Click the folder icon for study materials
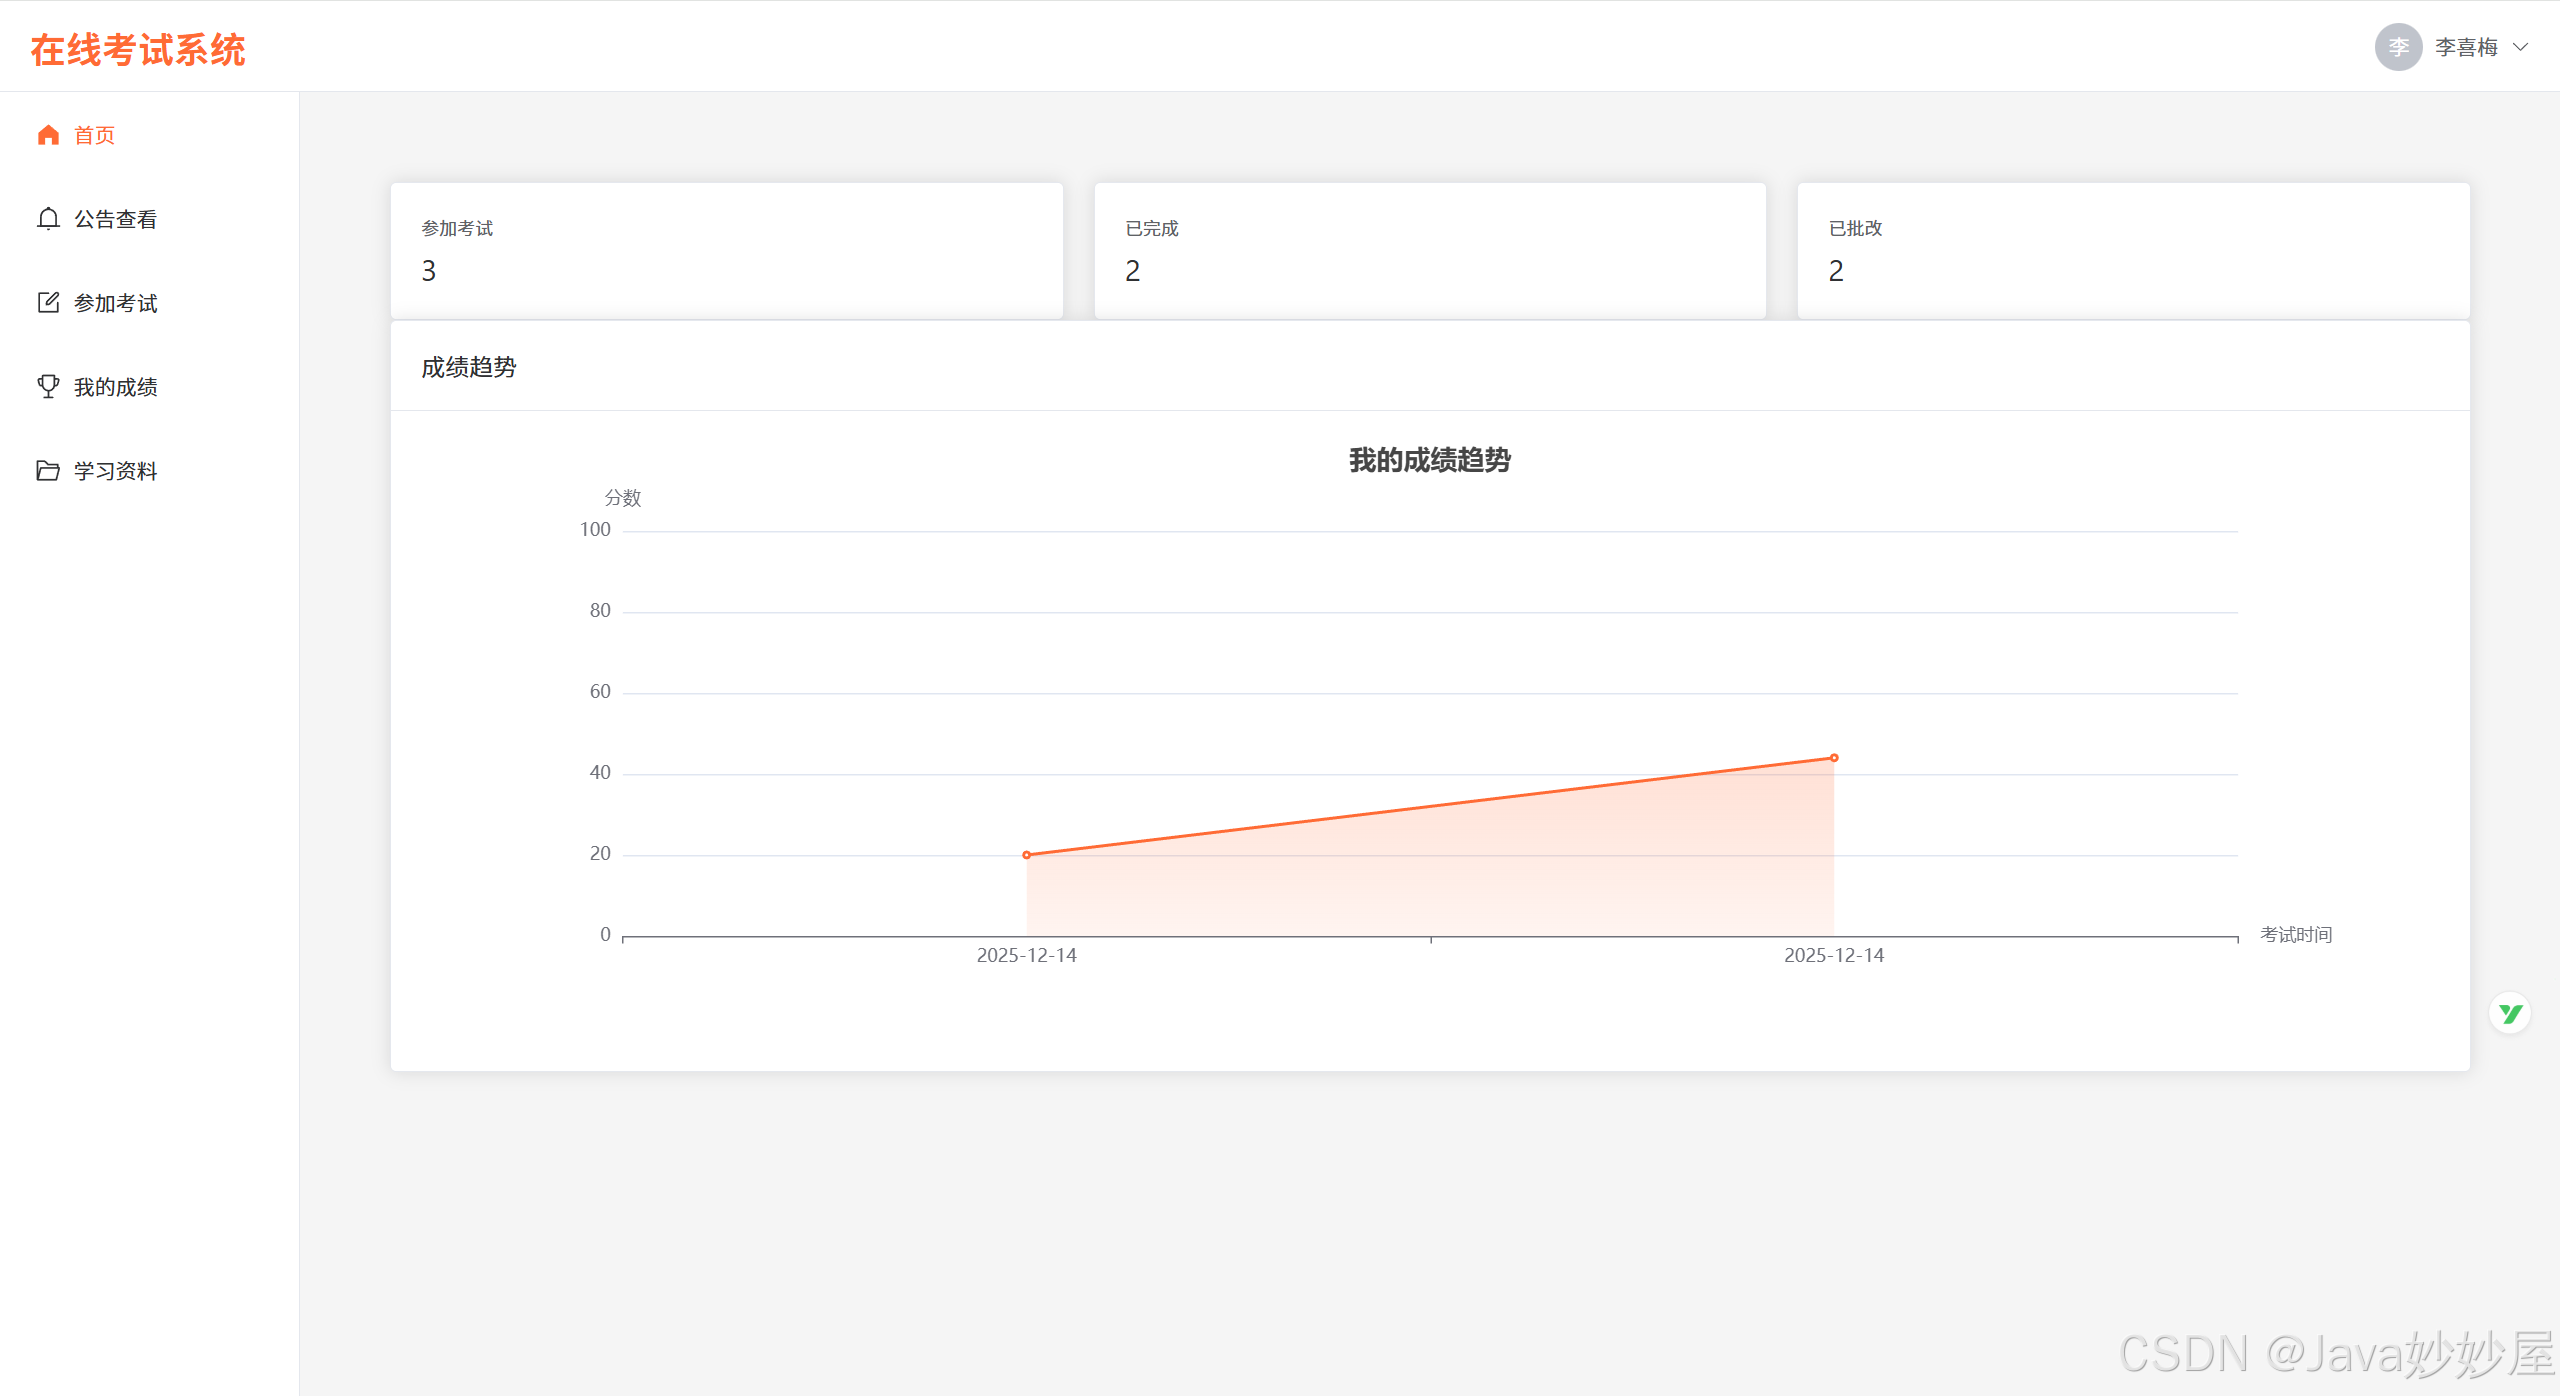This screenshot has width=2560, height=1396. click(x=48, y=471)
